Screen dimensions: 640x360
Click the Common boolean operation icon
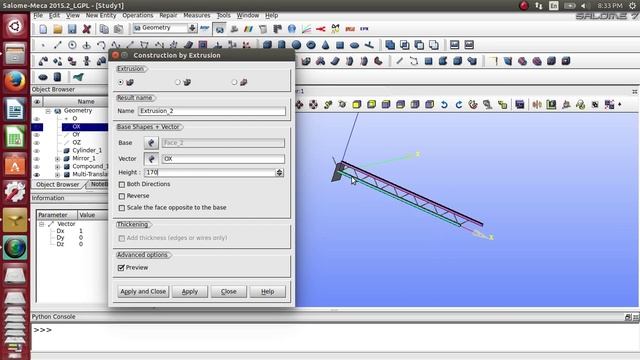tap(404, 45)
